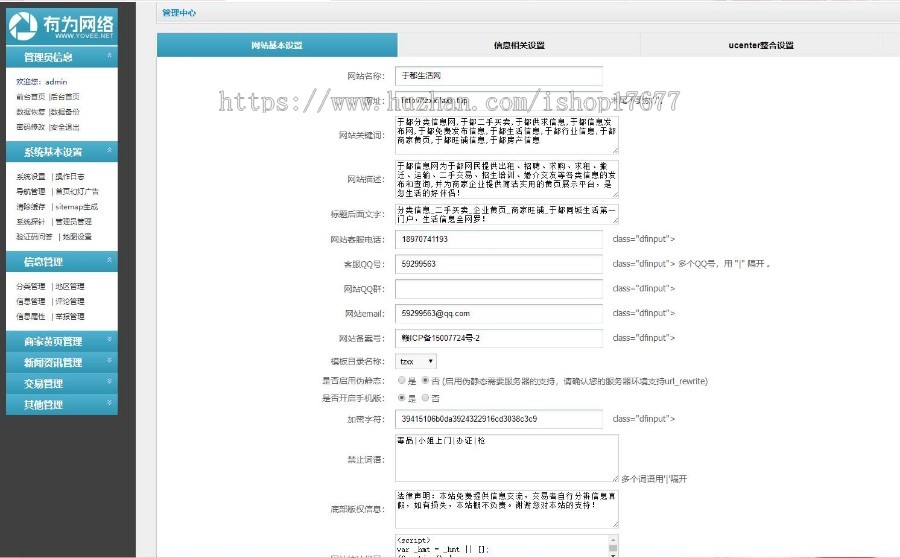Open the 地区管理 link
The width and height of the screenshot is (900, 558).
tap(70, 286)
